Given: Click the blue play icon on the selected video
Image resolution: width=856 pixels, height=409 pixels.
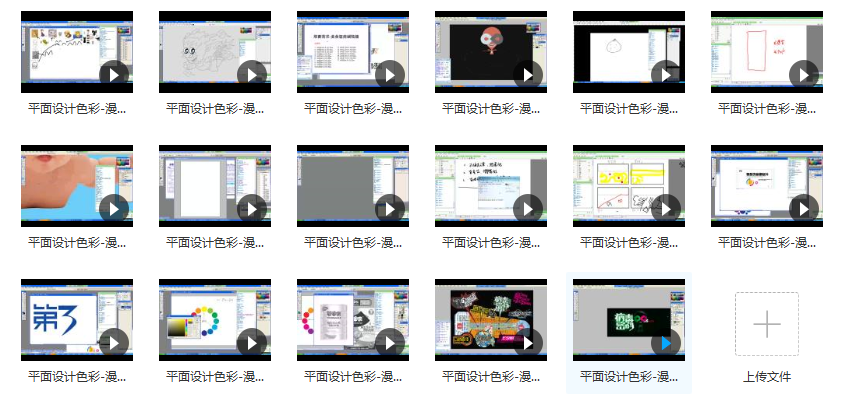Looking at the screenshot, I should [x=666, y=342].
